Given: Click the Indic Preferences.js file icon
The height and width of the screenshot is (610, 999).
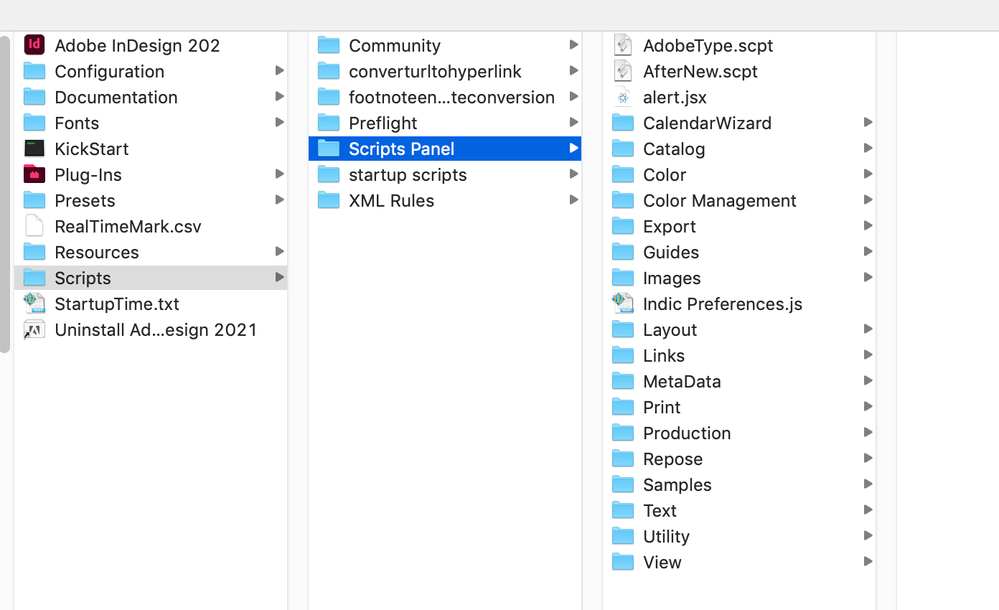Looking at the screenshot, I should 623,303.
